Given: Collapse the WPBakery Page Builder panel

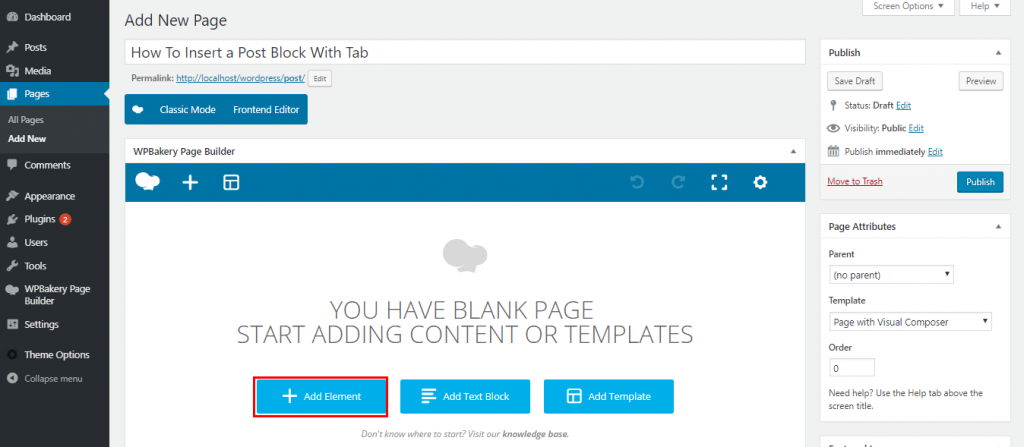Looking at the screenshot, I should click(793, 151).
